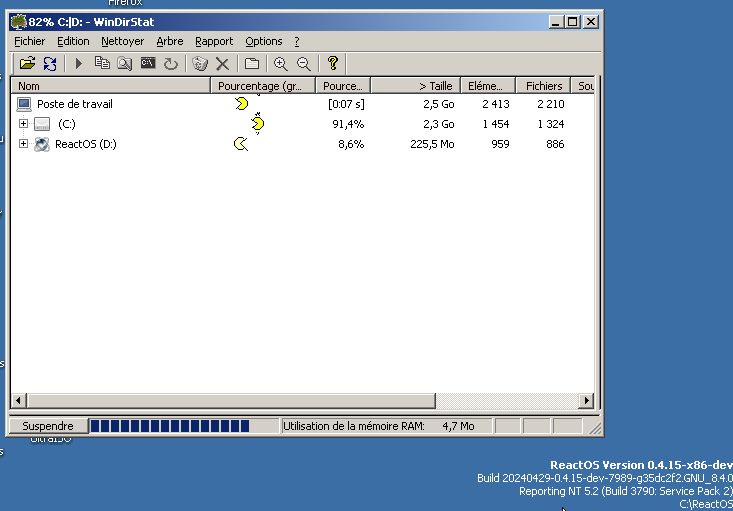Click the WinDirStat tree icon in title bar
The height and width of the screenshot is (511, 733).
19,22
